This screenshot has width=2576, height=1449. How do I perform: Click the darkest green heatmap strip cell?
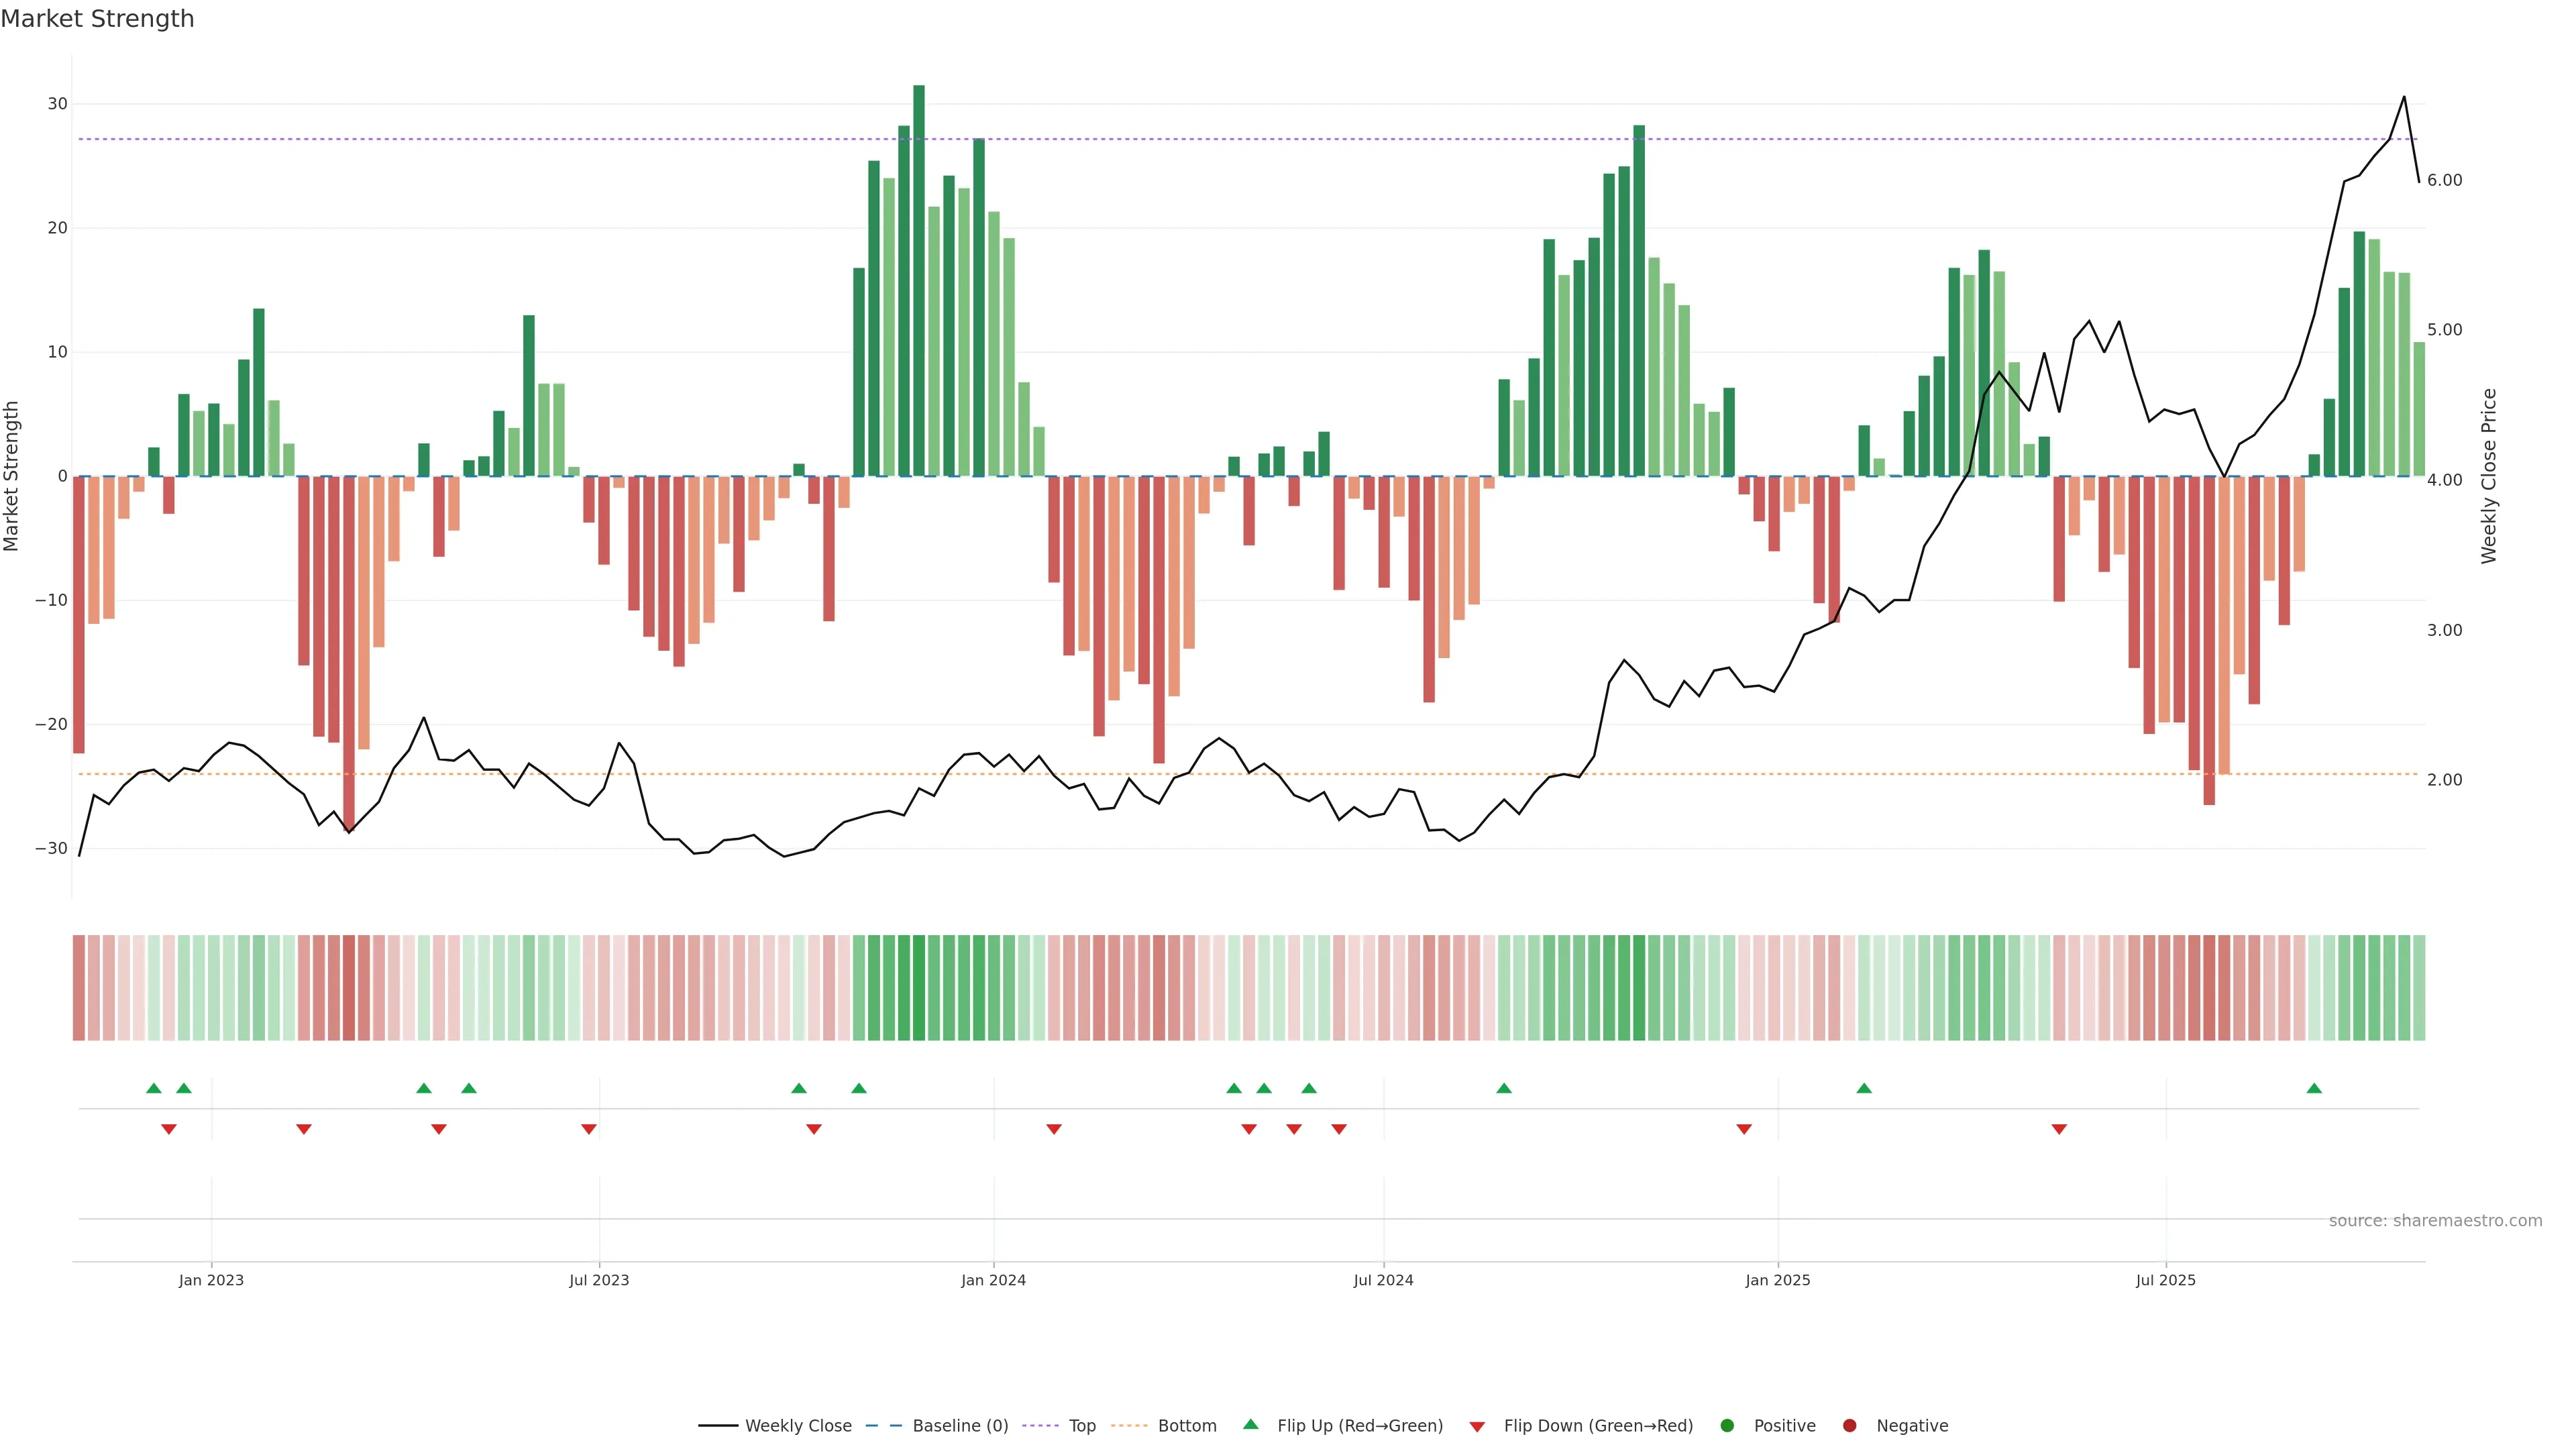(x=919, y=988)
